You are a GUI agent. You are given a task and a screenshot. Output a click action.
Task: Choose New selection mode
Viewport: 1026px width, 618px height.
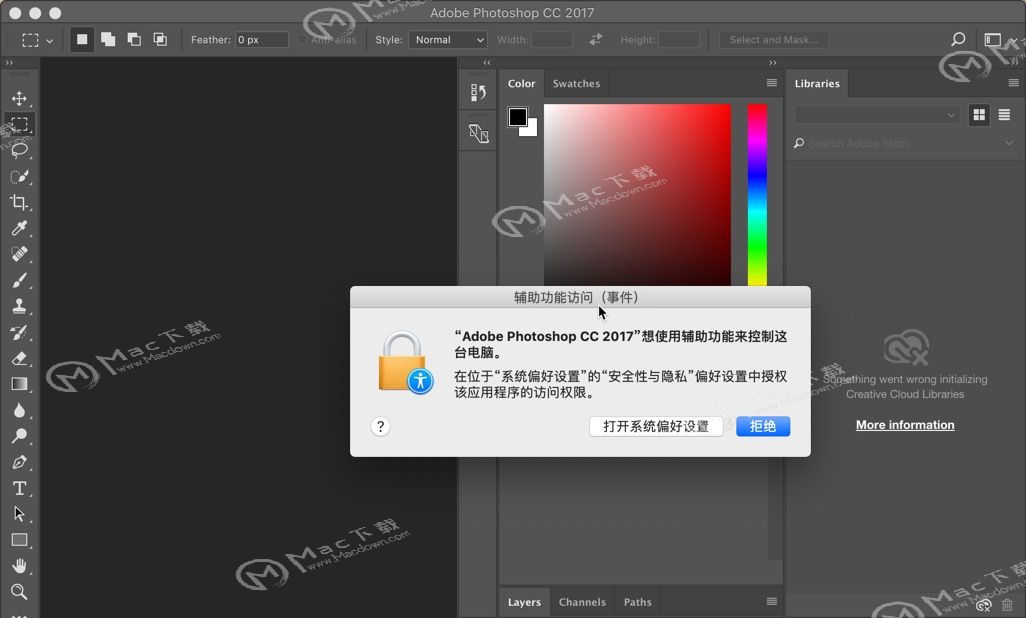(x=82, y=39)
